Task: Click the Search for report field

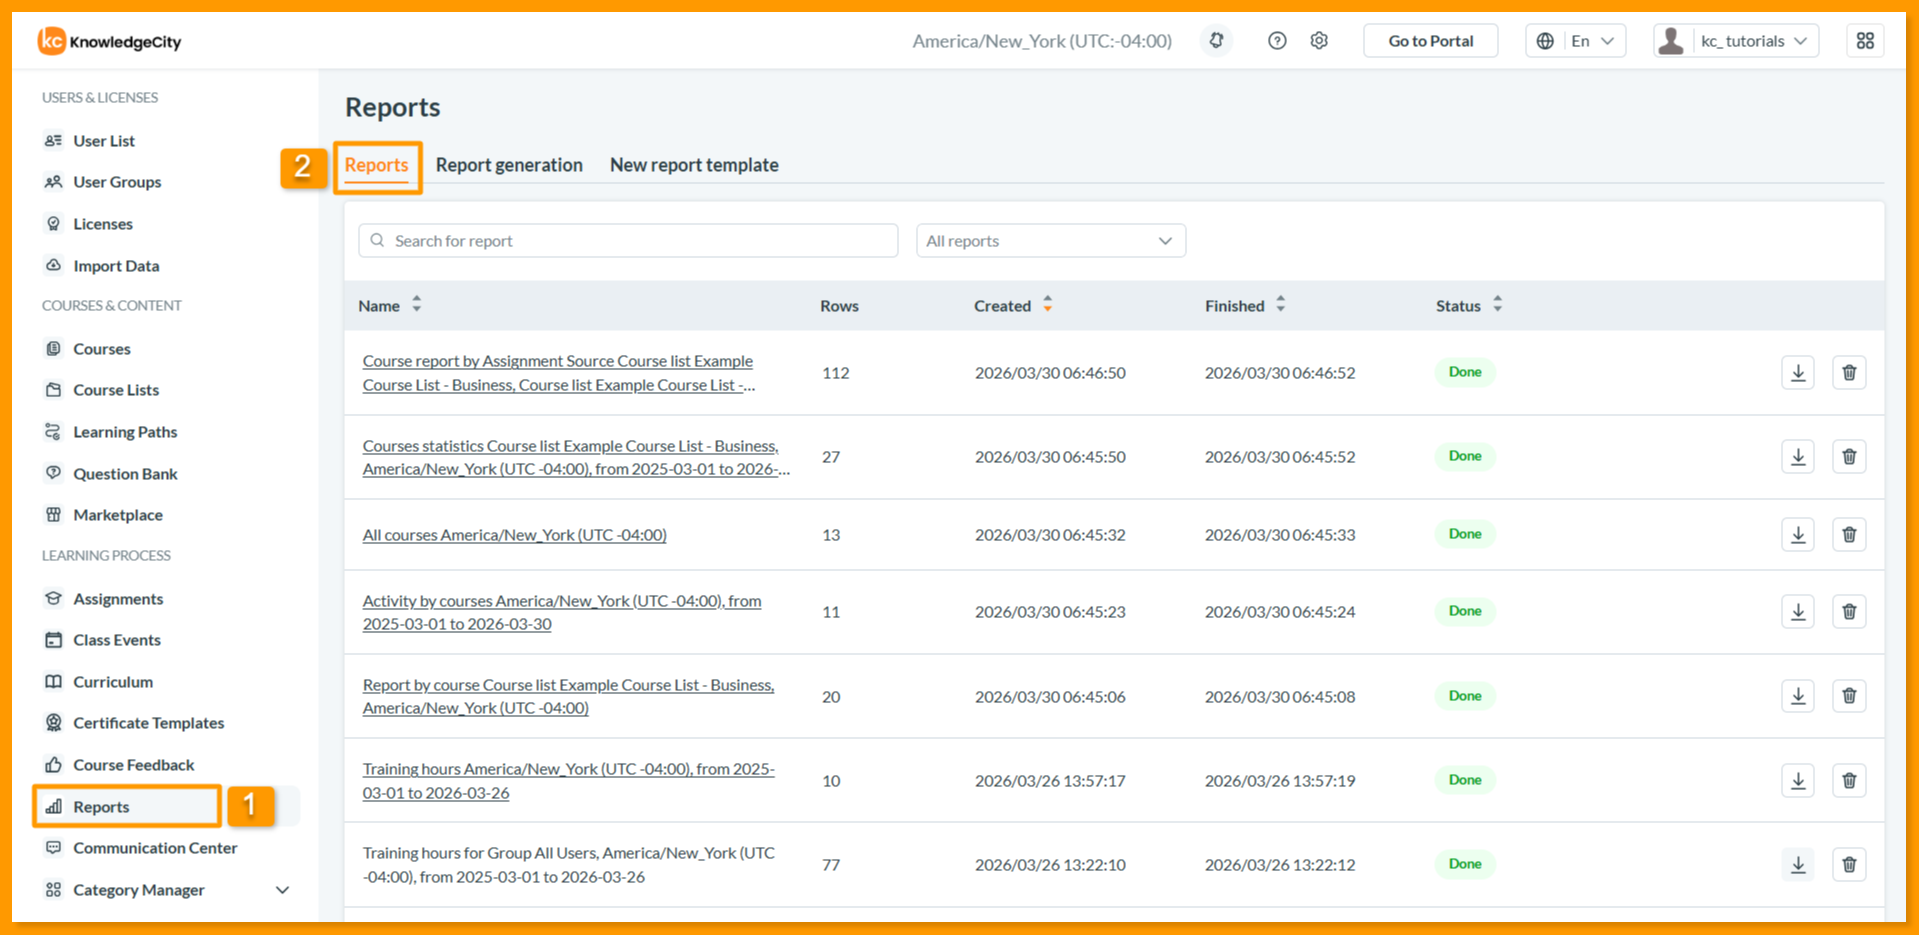Action: pyautogui.click(x=628, y=241)
